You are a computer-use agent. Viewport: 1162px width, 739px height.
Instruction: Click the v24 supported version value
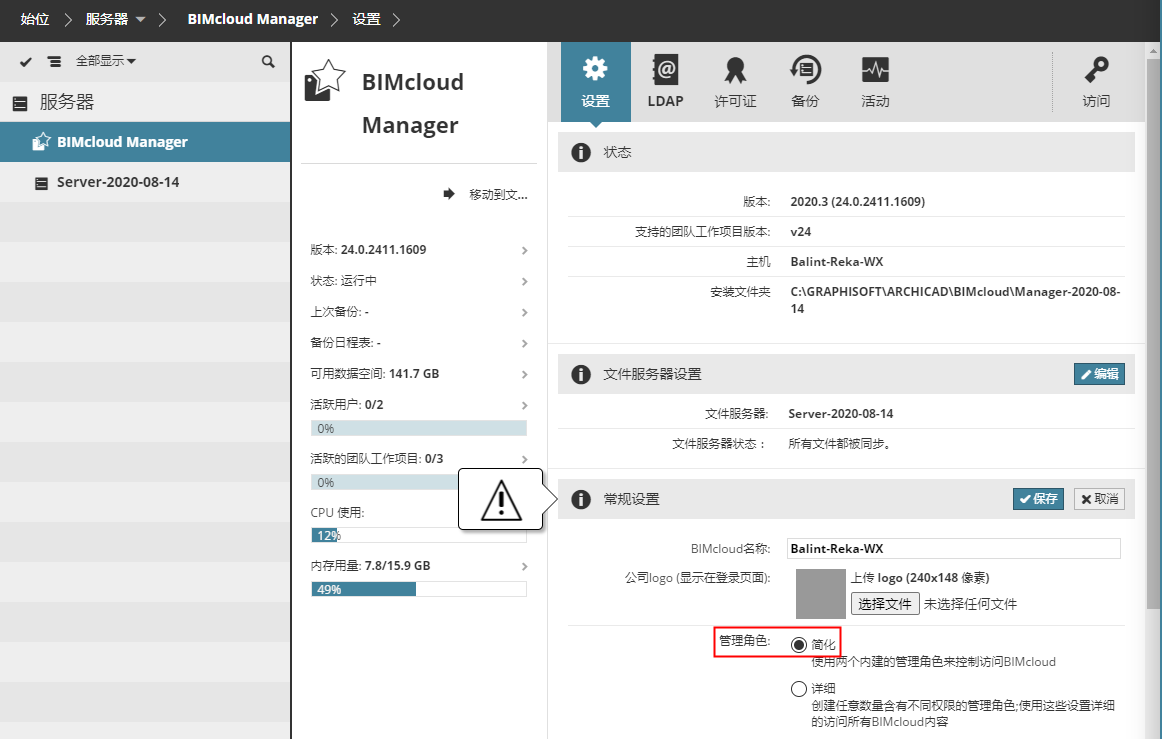800,232
